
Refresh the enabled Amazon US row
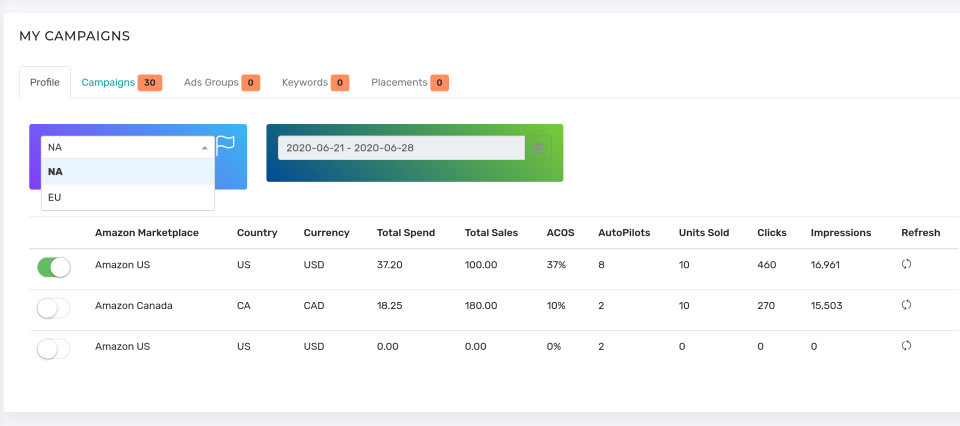pos(906,264)
